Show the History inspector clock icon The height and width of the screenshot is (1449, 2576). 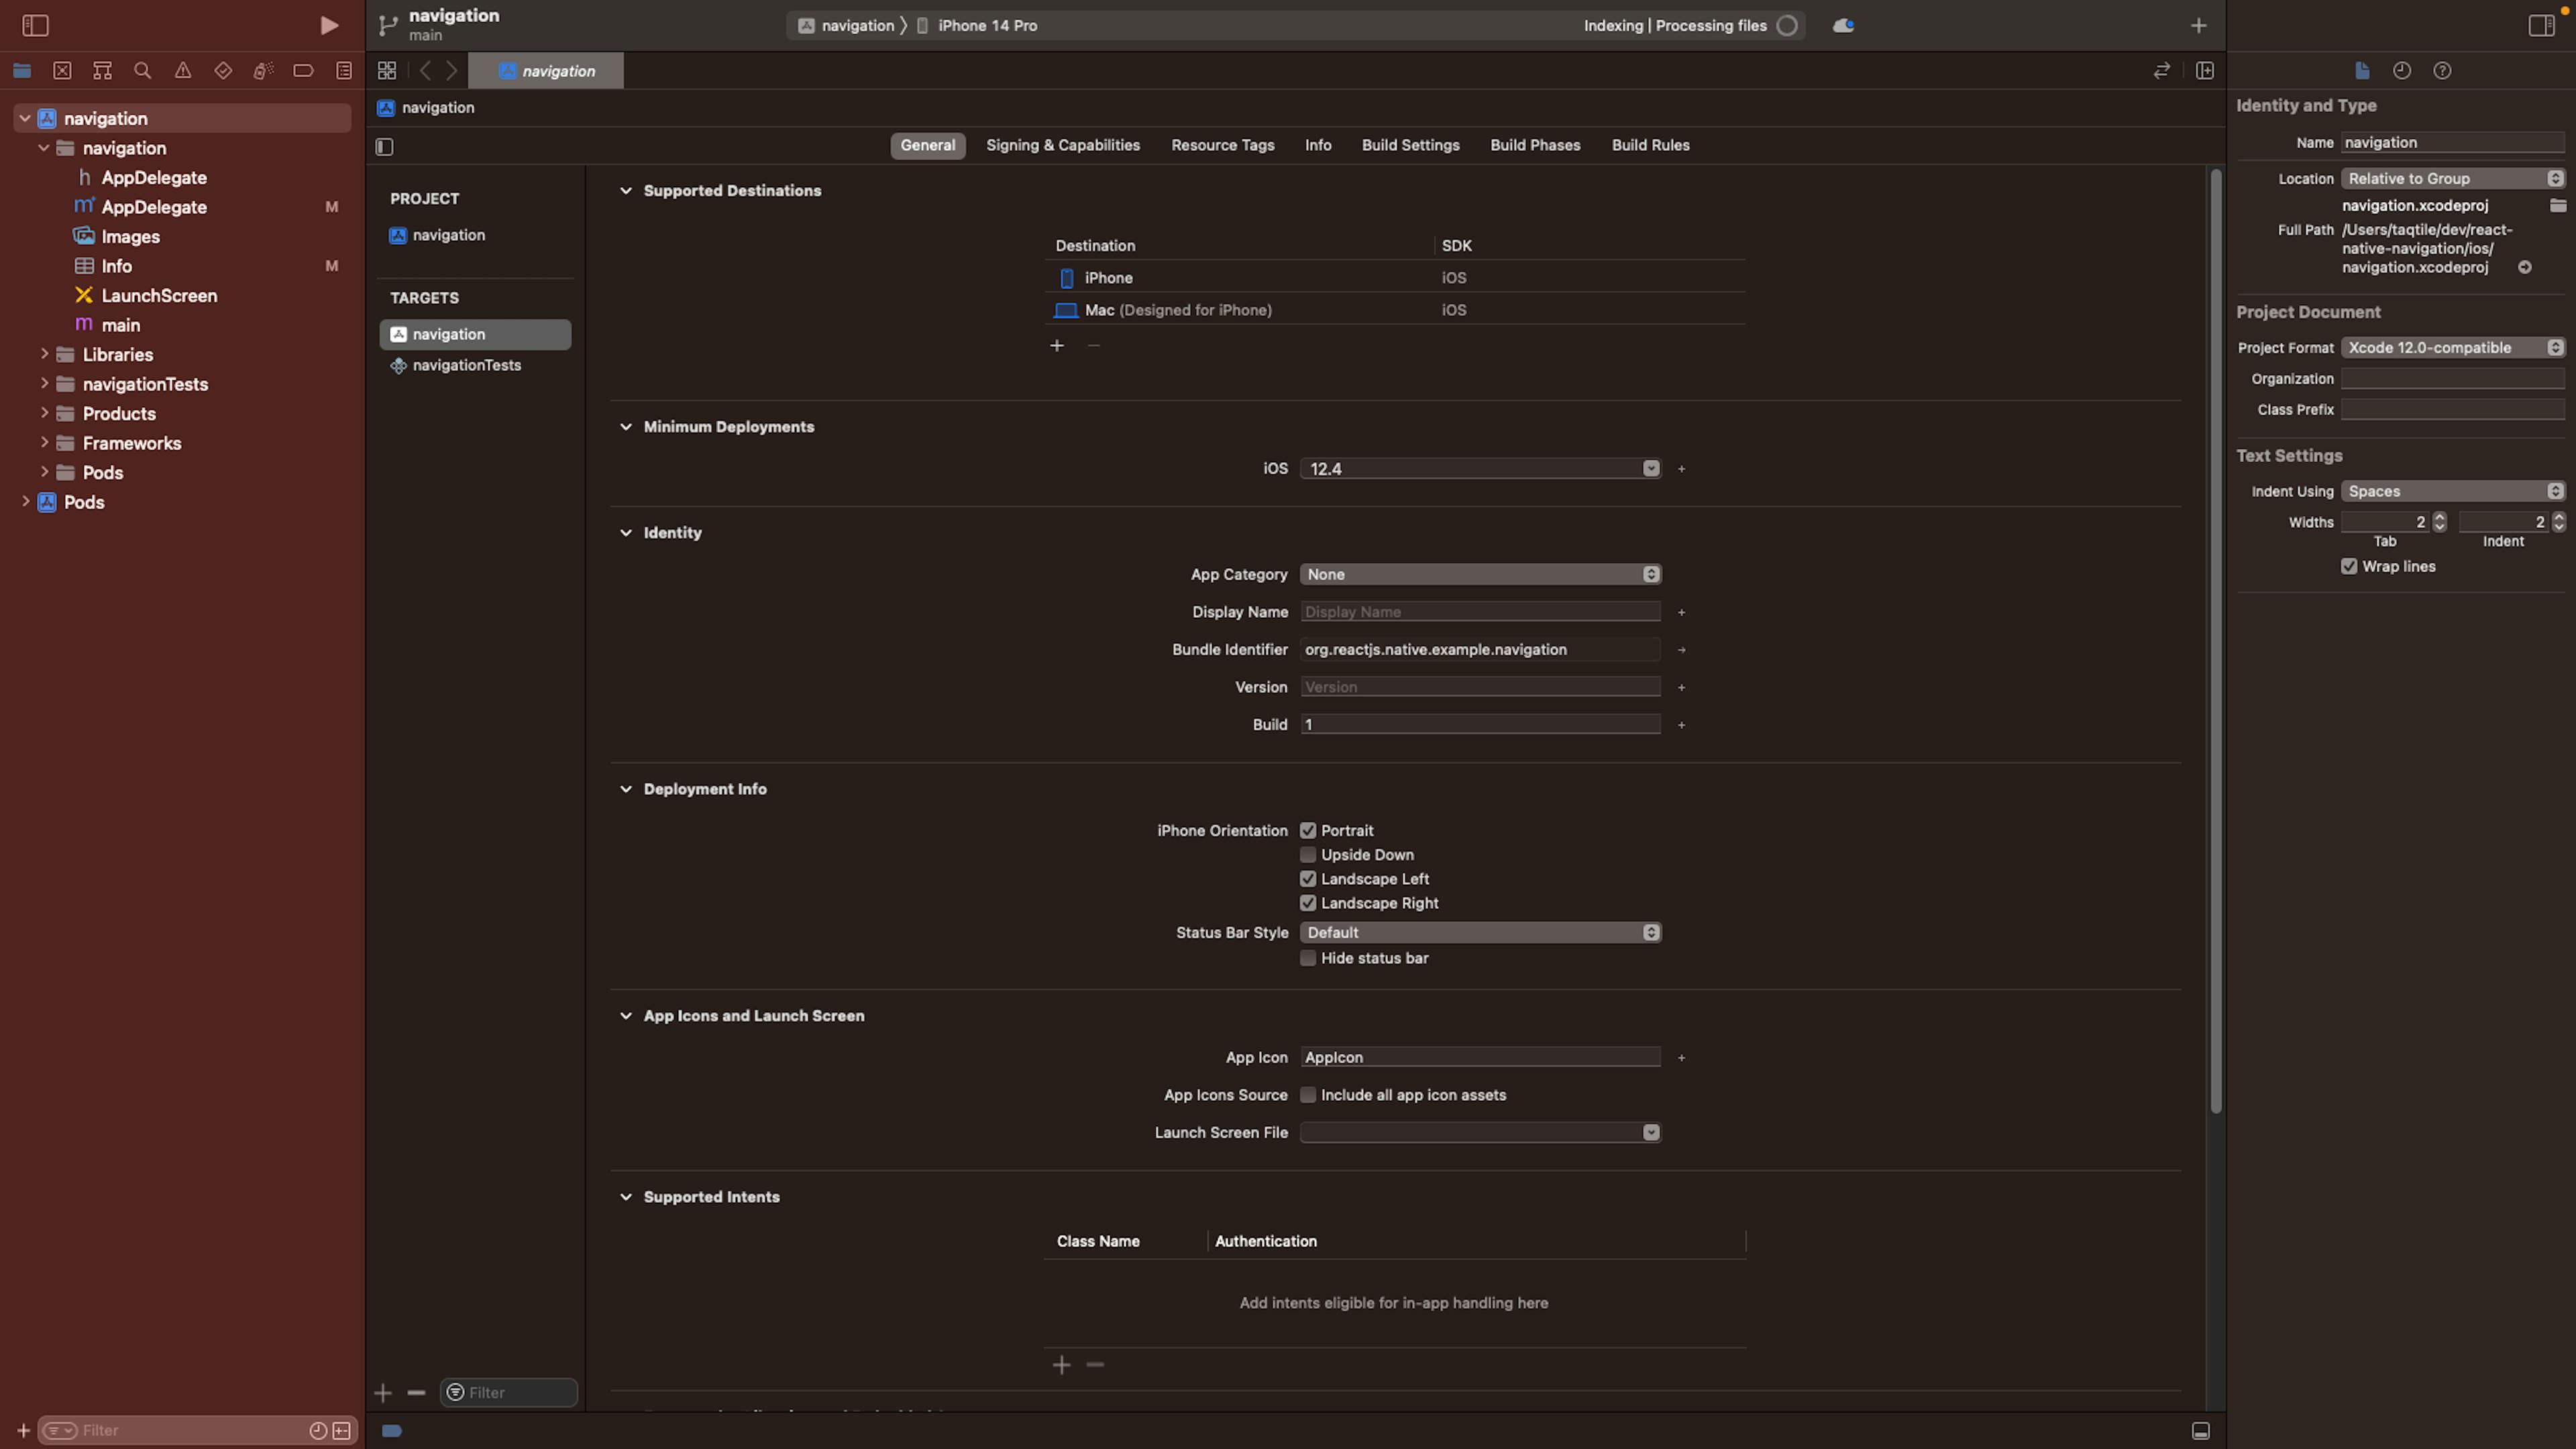click(2402, 70)
